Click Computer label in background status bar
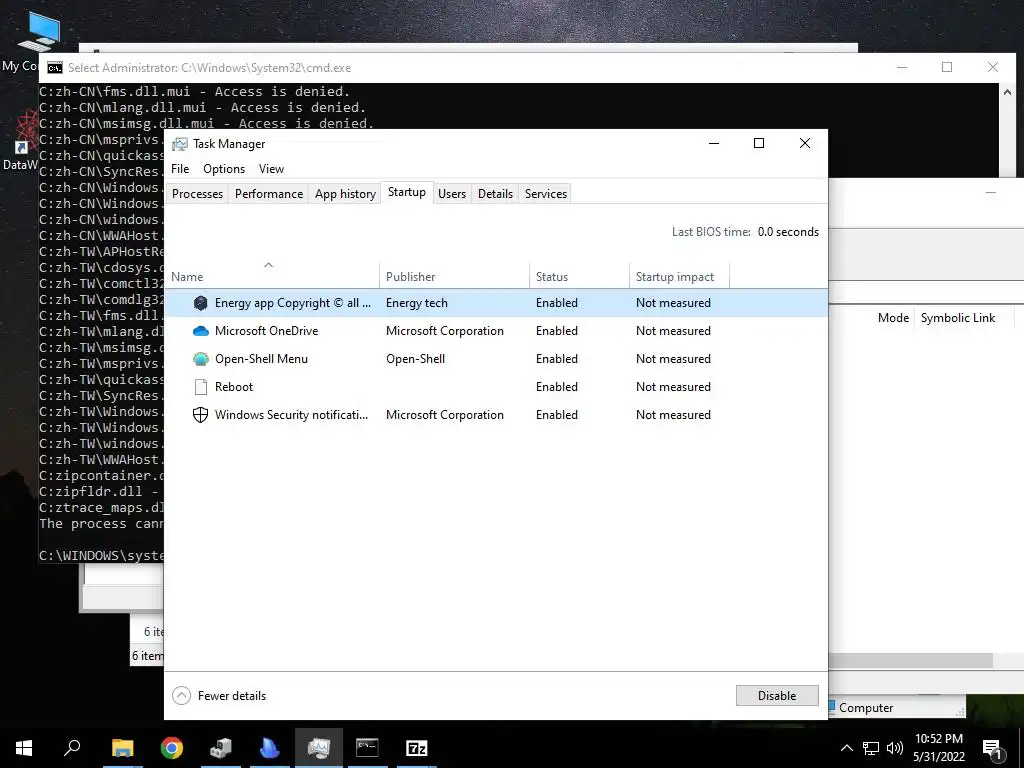 coord(866,708)
